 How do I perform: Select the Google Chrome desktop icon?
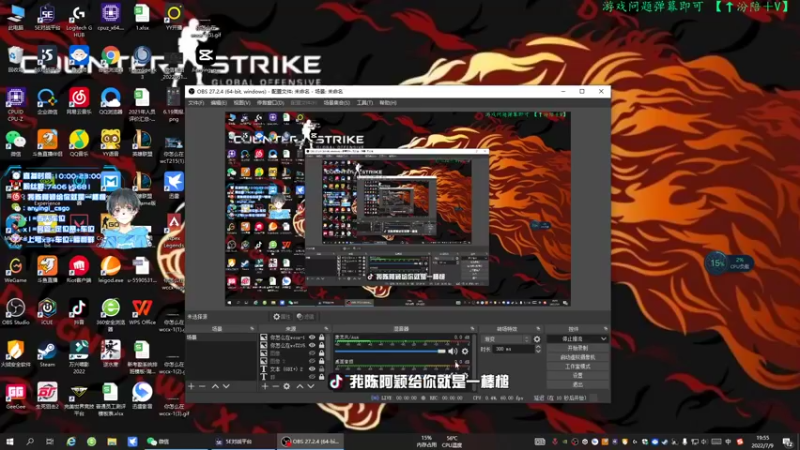click(110, 60)
